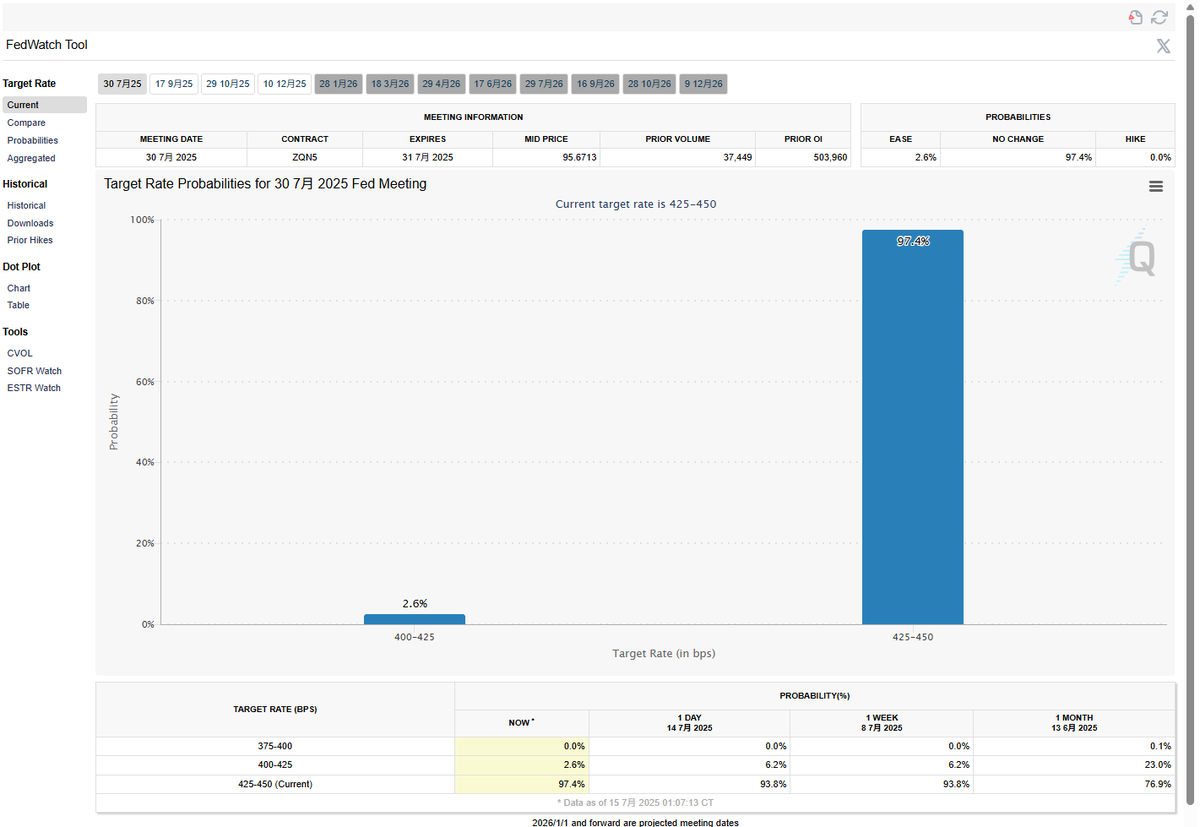Select the 30 7月25 meeting tab
1200x827 pixels.
[x=123, y=84]
